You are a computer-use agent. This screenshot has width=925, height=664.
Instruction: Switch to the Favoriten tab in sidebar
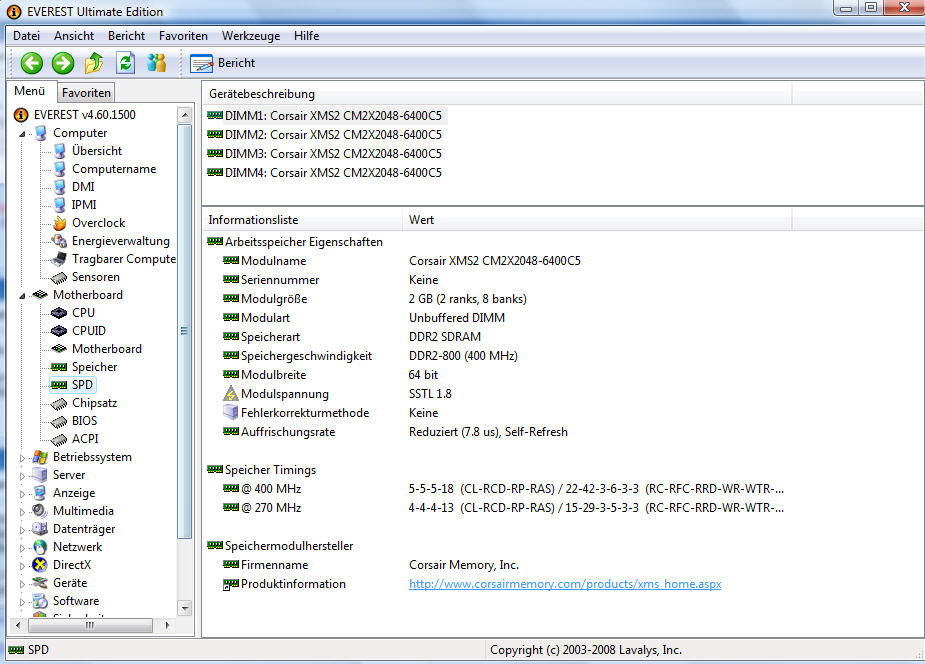coord(86,93)
